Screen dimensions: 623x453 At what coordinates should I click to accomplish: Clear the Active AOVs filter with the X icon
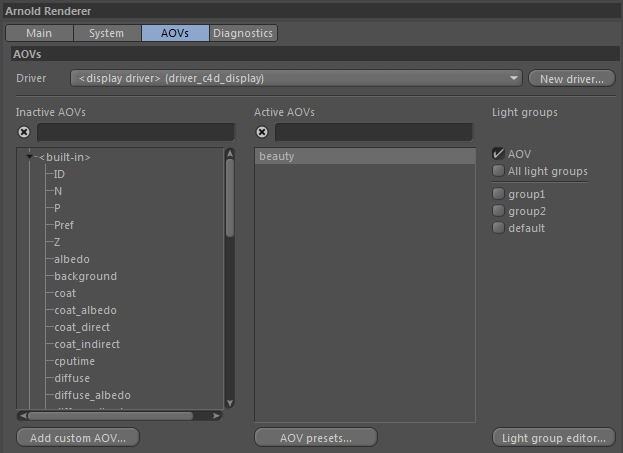(262, 132)
